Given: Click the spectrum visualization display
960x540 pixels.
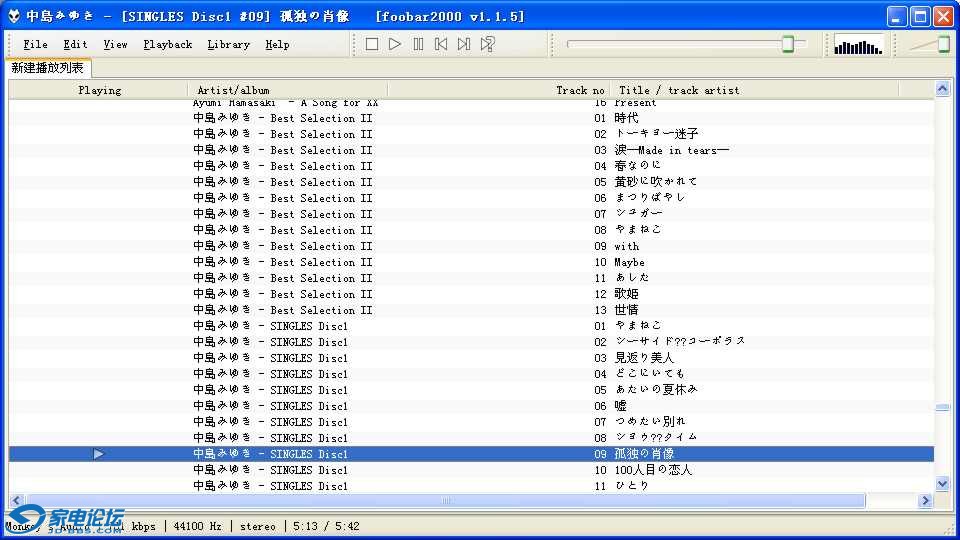Looking at the screenshot, I should coord(859,44).
